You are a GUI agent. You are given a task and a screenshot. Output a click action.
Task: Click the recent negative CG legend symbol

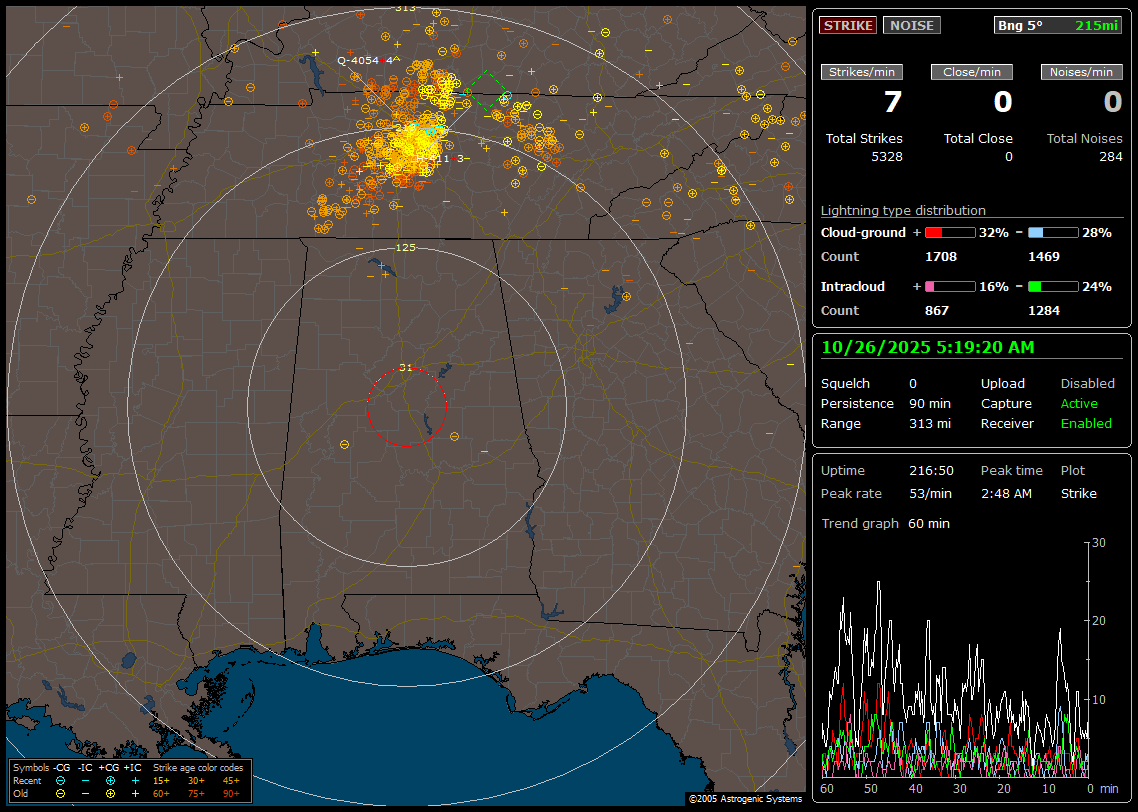coord(61,780)
